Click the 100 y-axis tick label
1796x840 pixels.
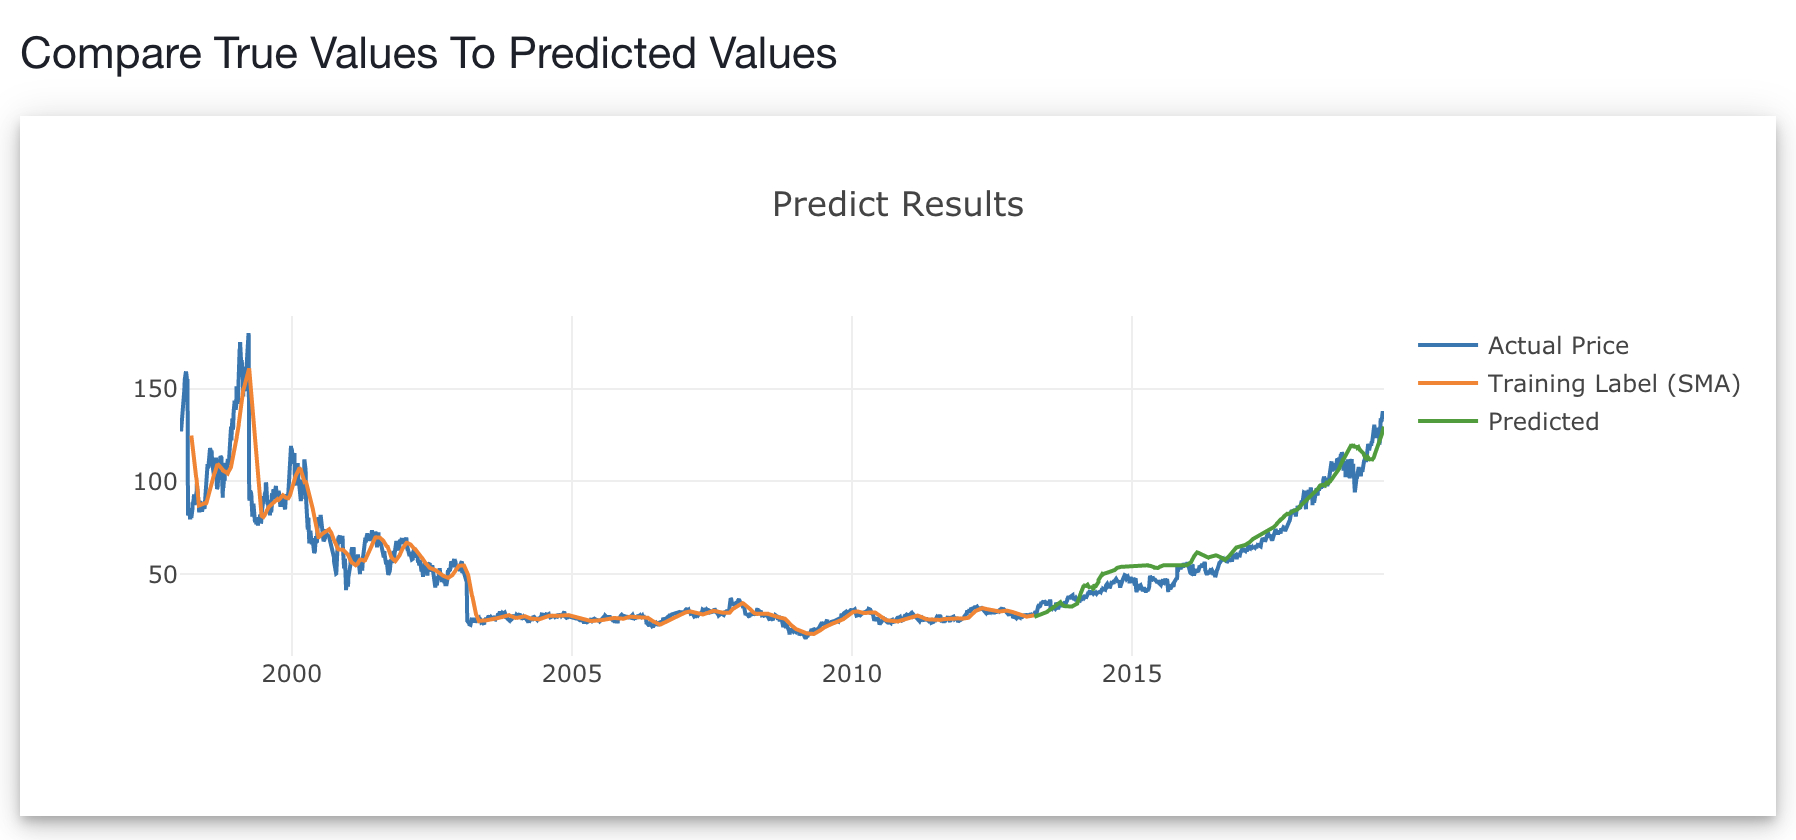coord(155,482)
